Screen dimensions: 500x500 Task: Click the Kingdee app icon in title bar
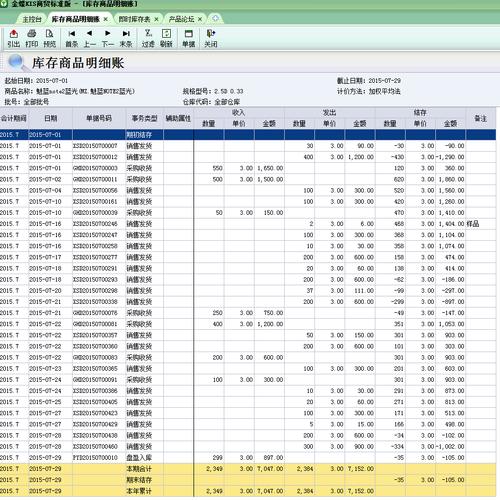point(4,4)
